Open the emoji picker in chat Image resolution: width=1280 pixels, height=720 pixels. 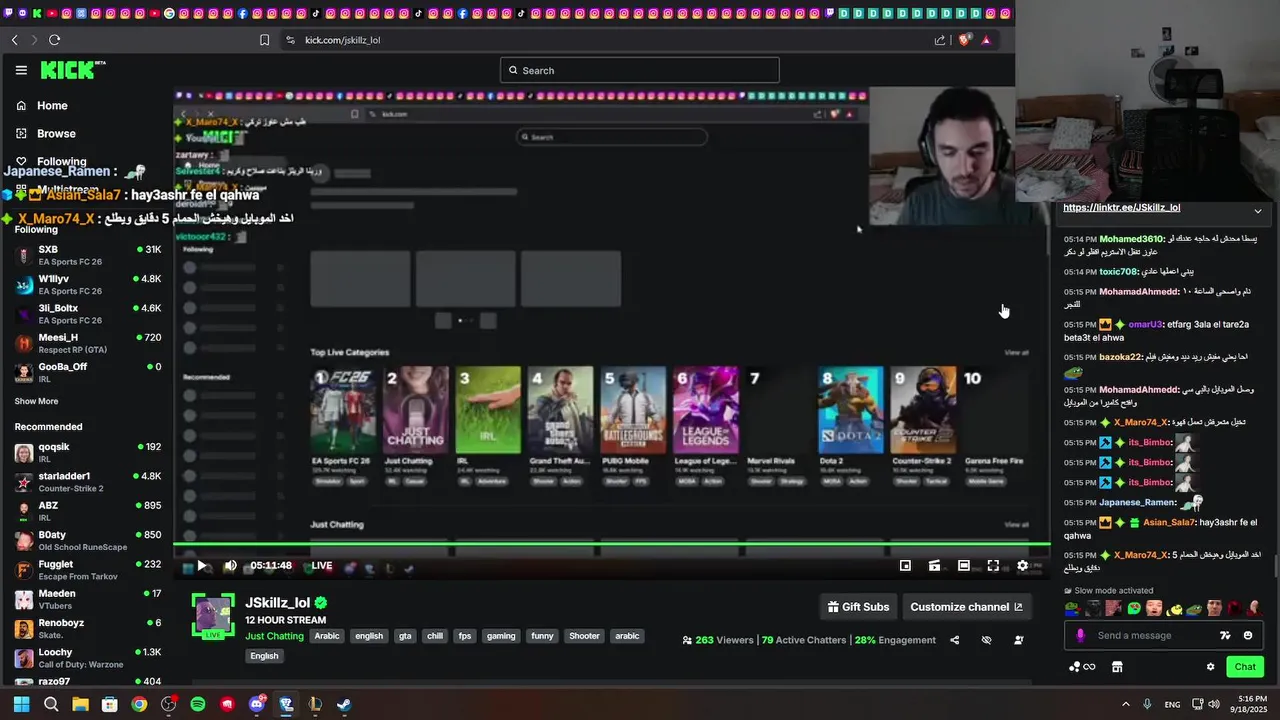click(1248, 635)
